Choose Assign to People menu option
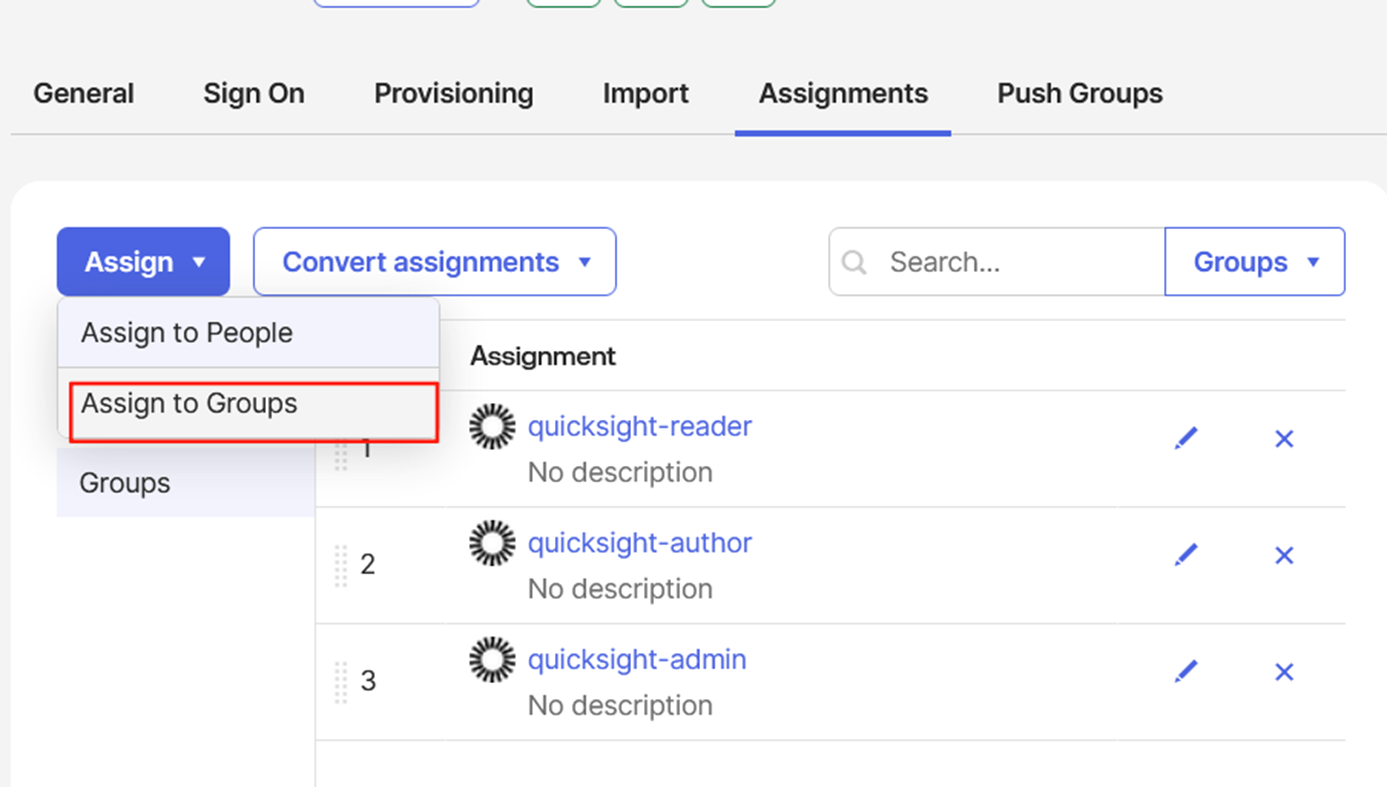The width and height of the screenshot is (1387, 787). point(187,333)
